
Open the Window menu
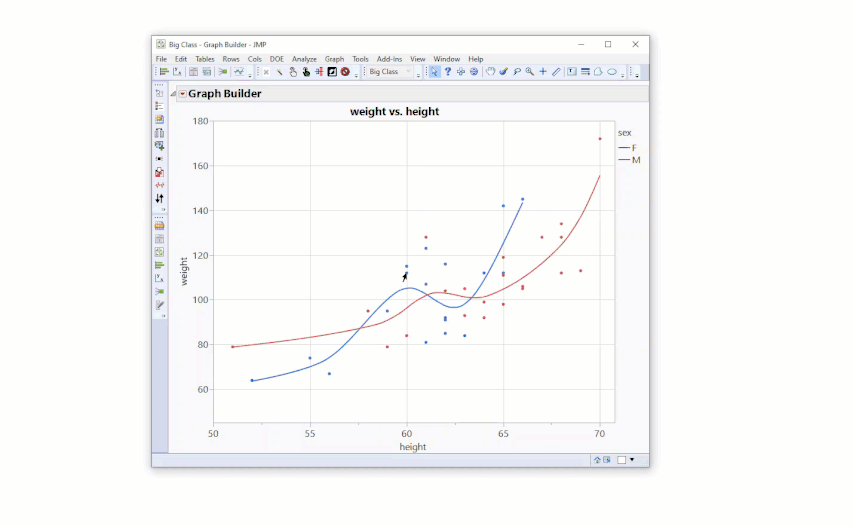[447, 59]
